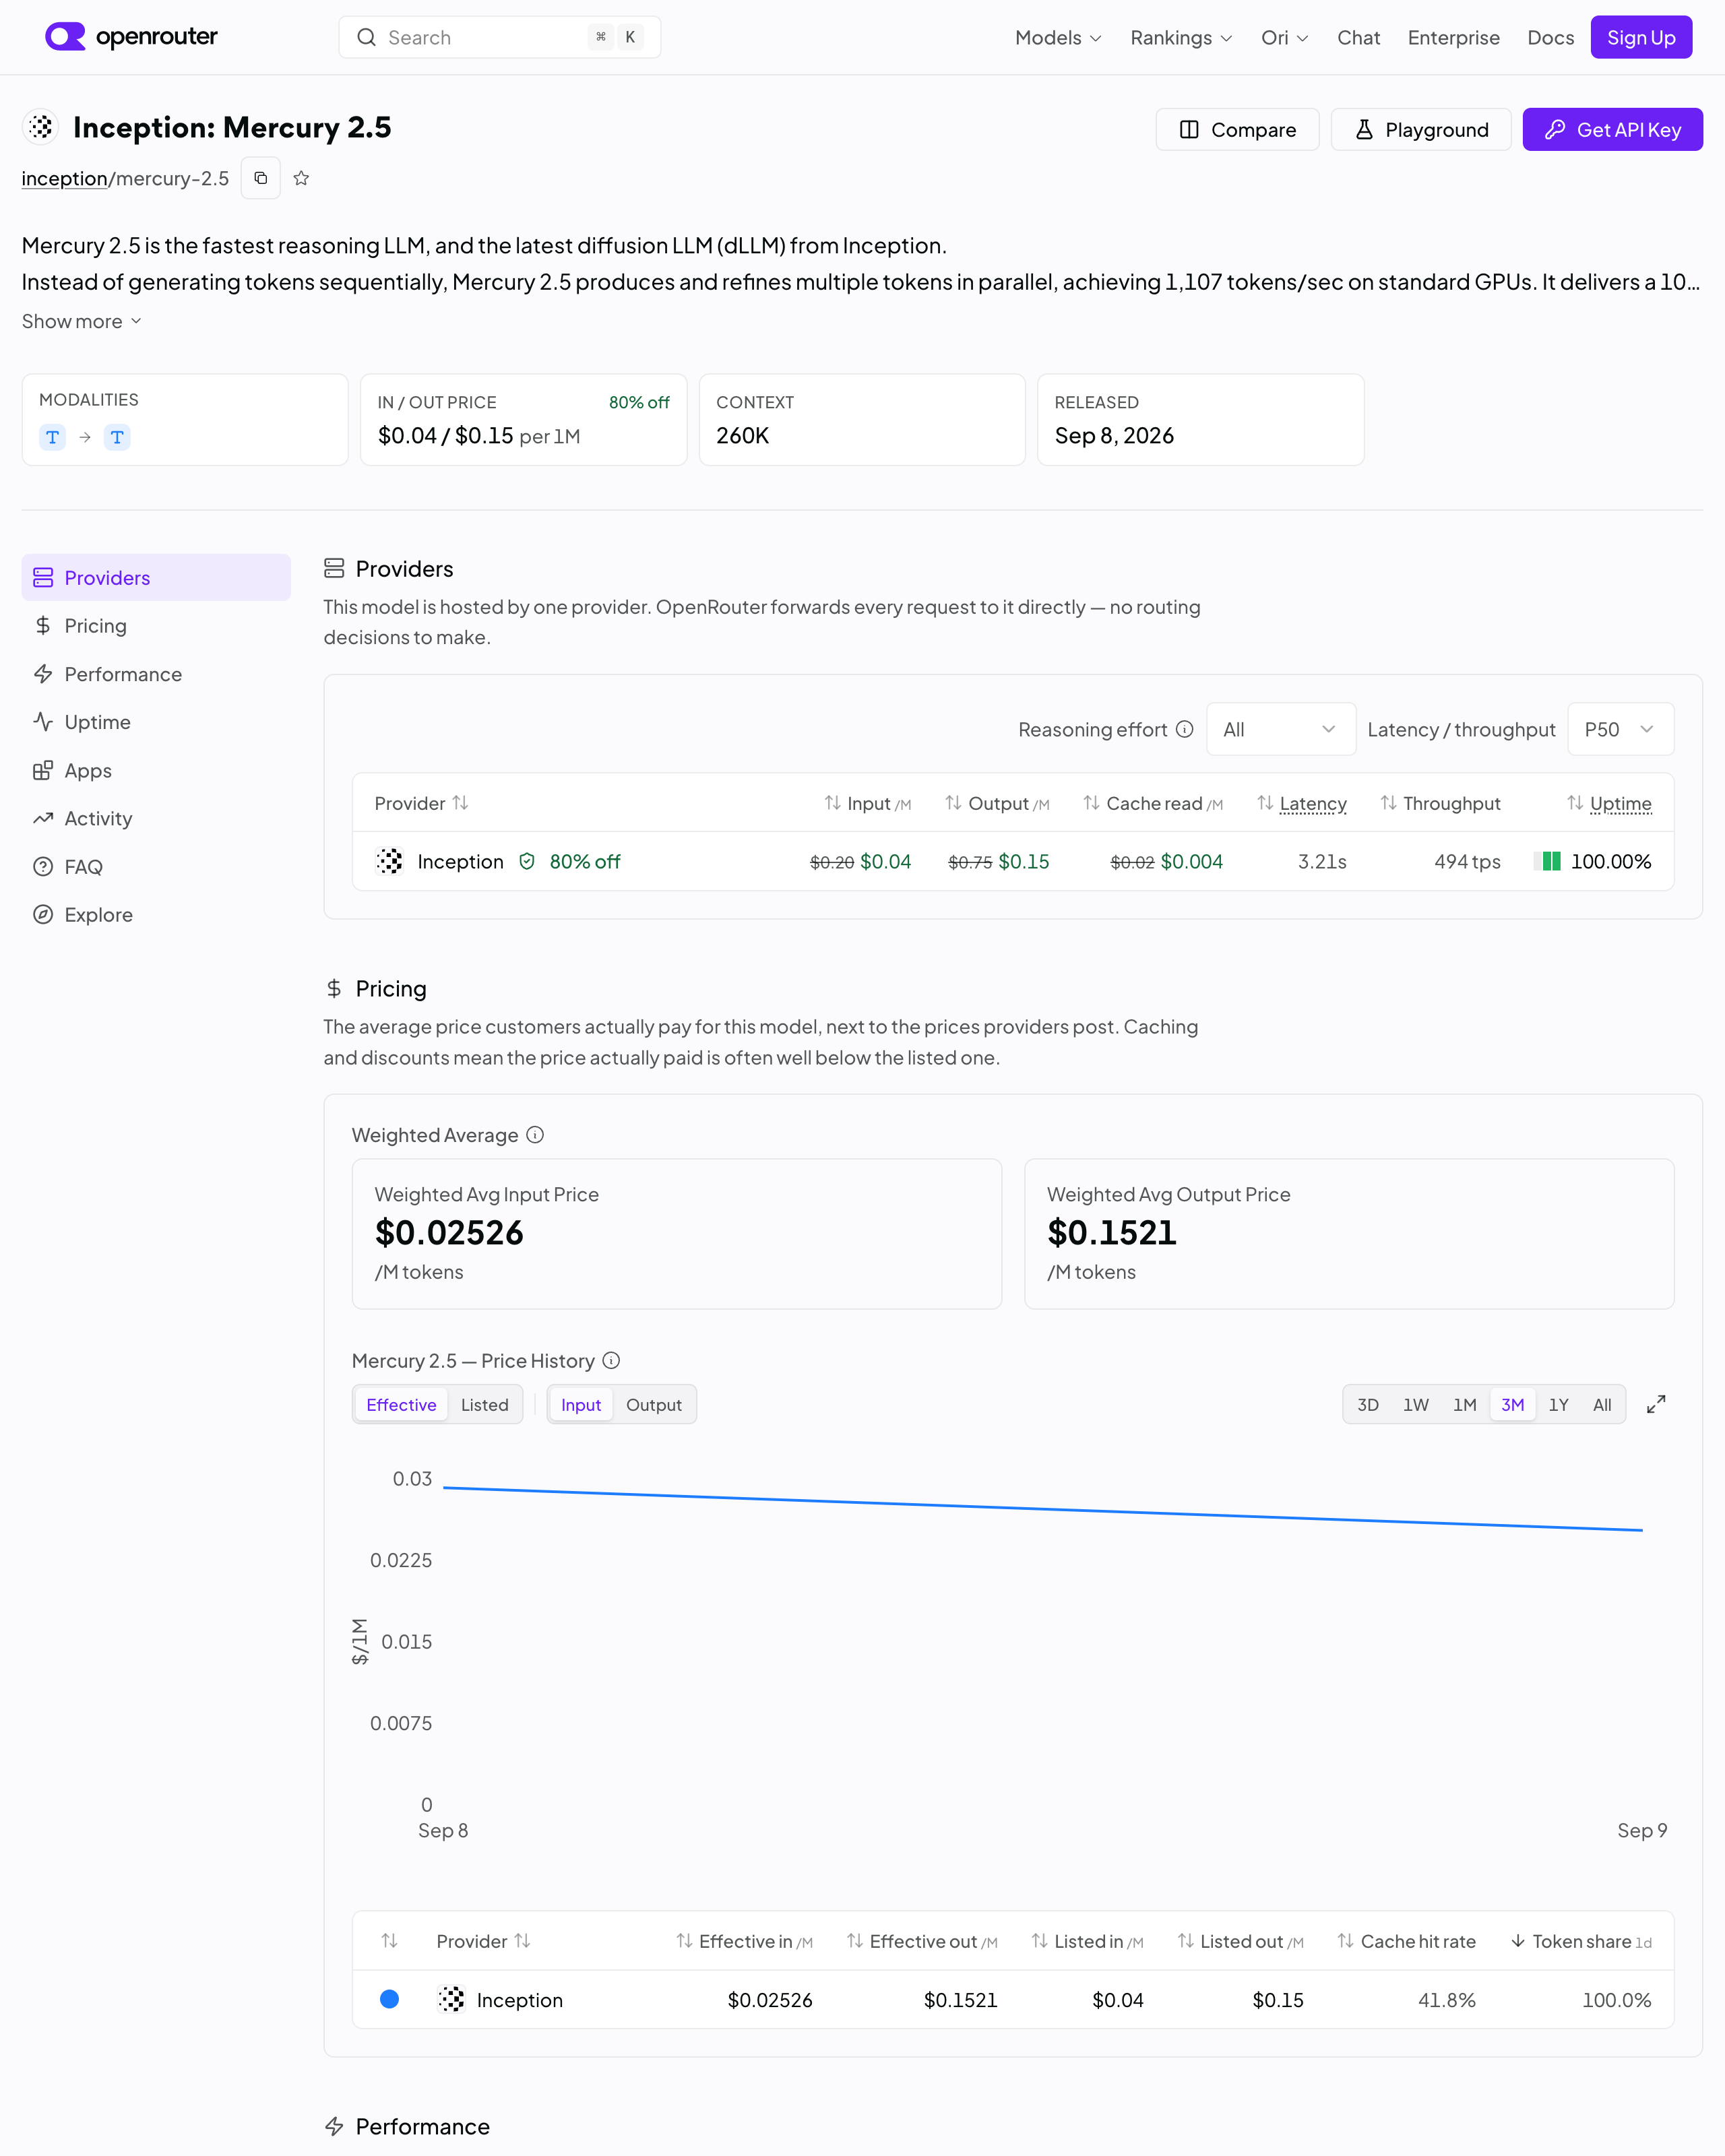Sort pricing table by Effective in
Viewport: 1725px width, 2156px height.
[x=744, y=1940]
